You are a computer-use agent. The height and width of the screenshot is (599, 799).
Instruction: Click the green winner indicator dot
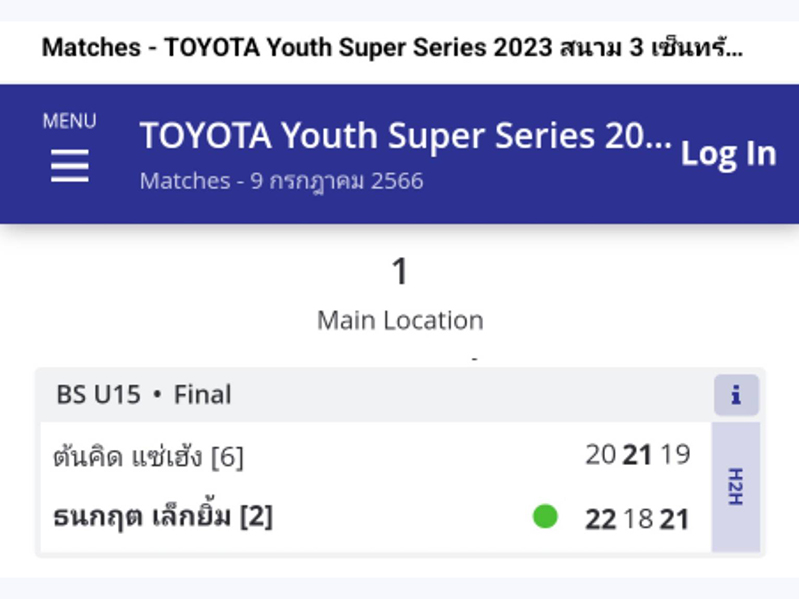tap(545, 516)
